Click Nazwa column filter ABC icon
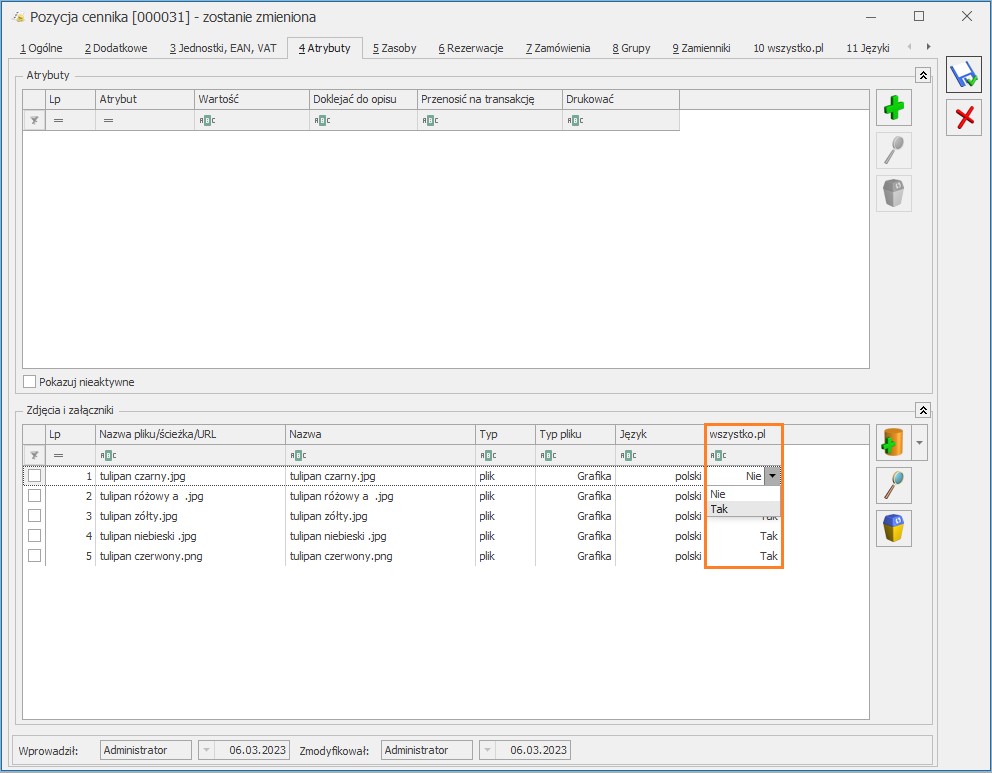Image resolution: width=992 pixels, height=773 pixels. point(298,455)
